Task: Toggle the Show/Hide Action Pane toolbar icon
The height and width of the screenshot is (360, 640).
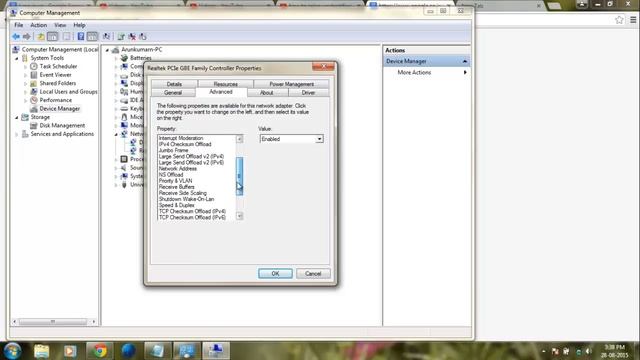Action: click(x=93, y=37)
